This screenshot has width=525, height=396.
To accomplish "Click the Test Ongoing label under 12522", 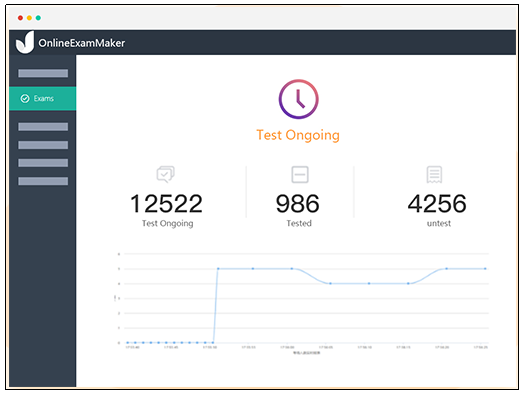I will [x=167, y=224].
